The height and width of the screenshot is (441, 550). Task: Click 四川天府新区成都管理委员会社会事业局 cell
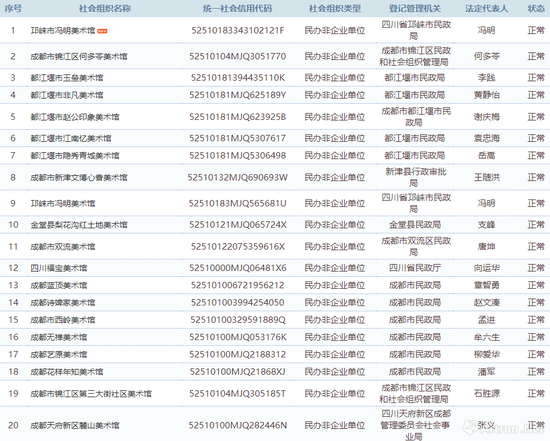(415, 425)
